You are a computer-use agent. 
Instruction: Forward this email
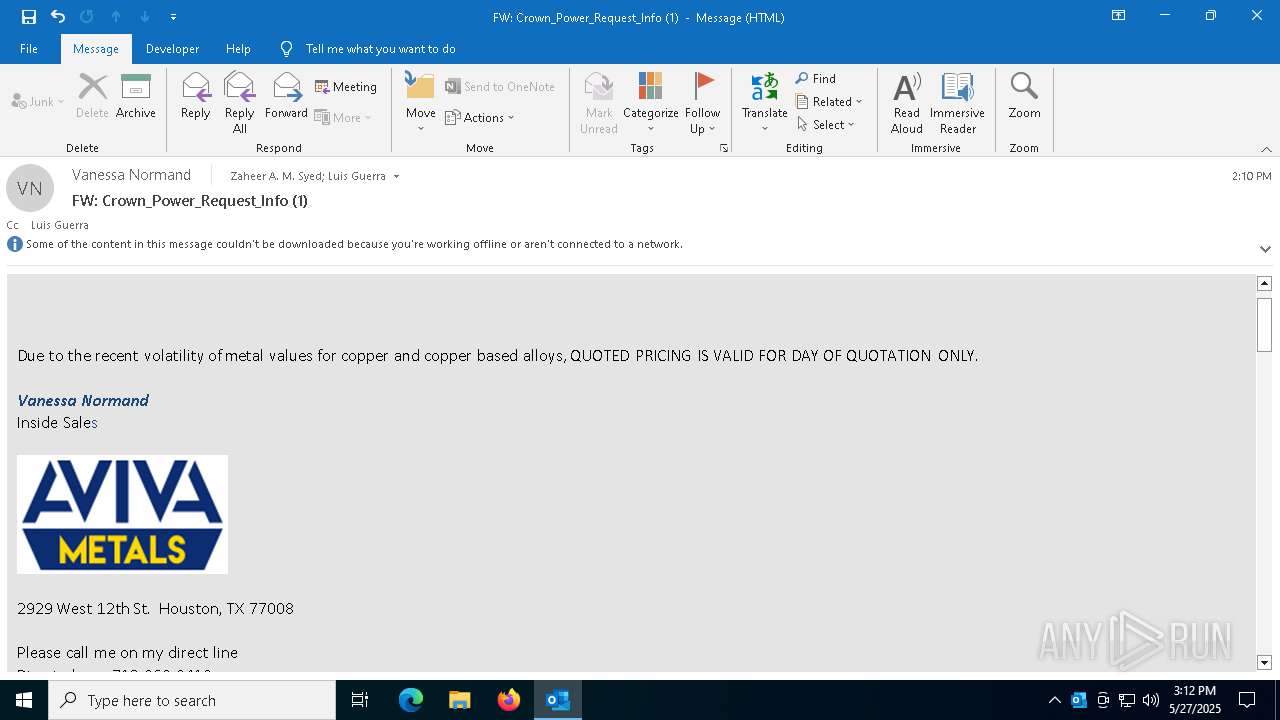(286, 97)
